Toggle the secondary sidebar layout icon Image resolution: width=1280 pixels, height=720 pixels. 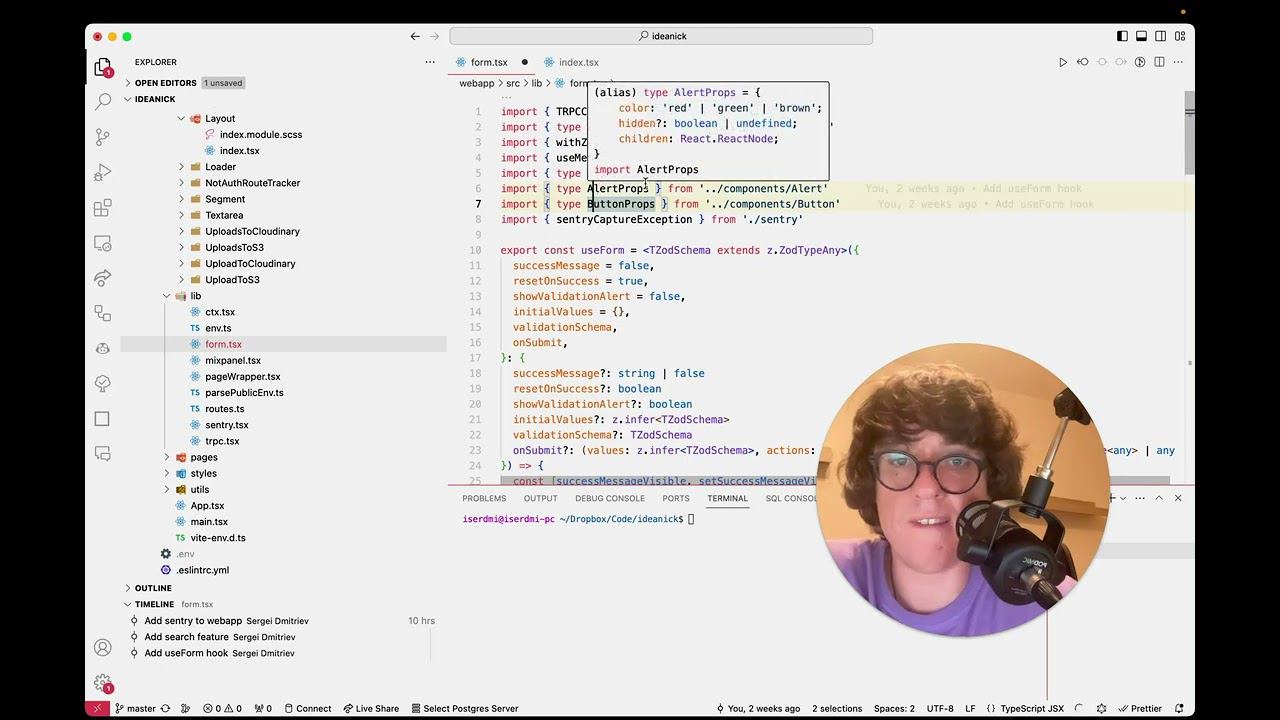1161,36
